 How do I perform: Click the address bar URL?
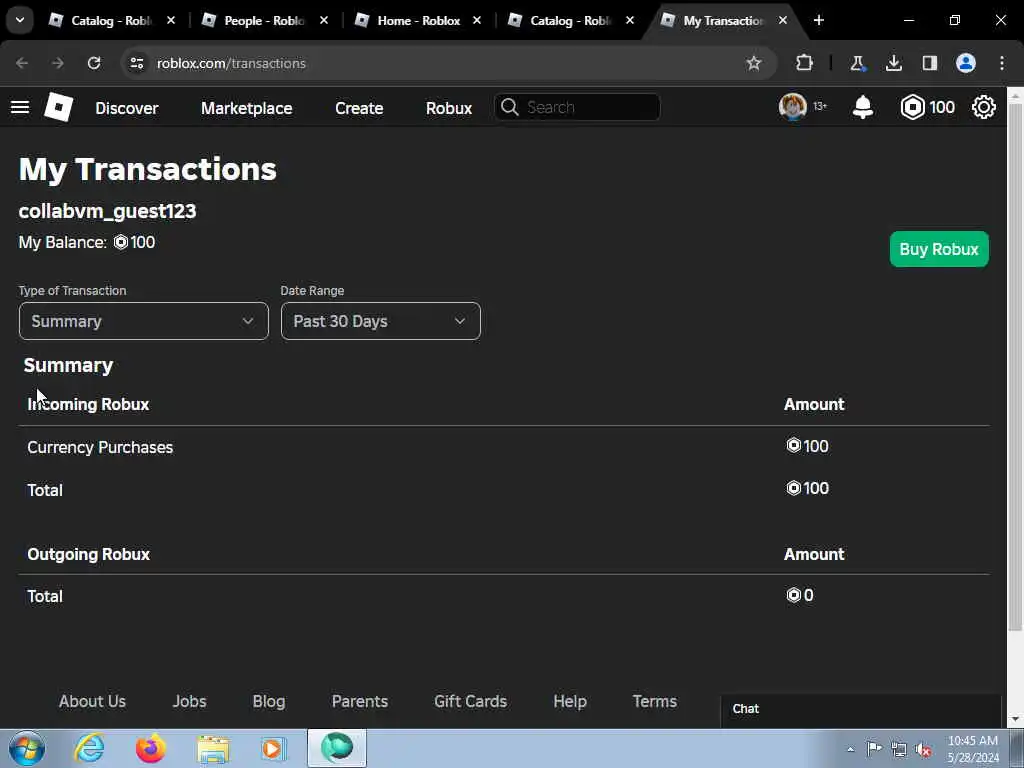click(231, 63)
